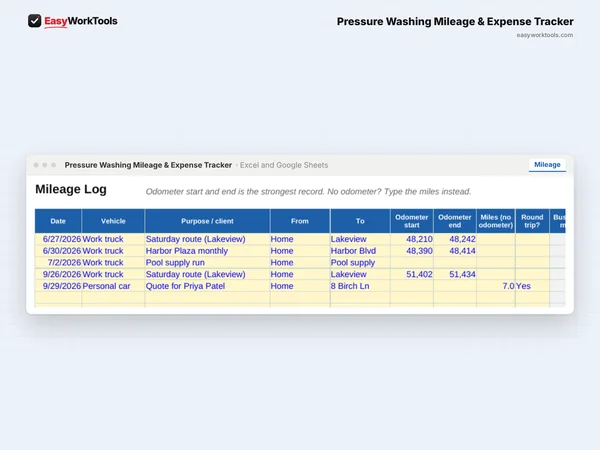This screenshot has height=450, width=600.
Task: Select the Round trip? column header
Action: tap(532, 221)
